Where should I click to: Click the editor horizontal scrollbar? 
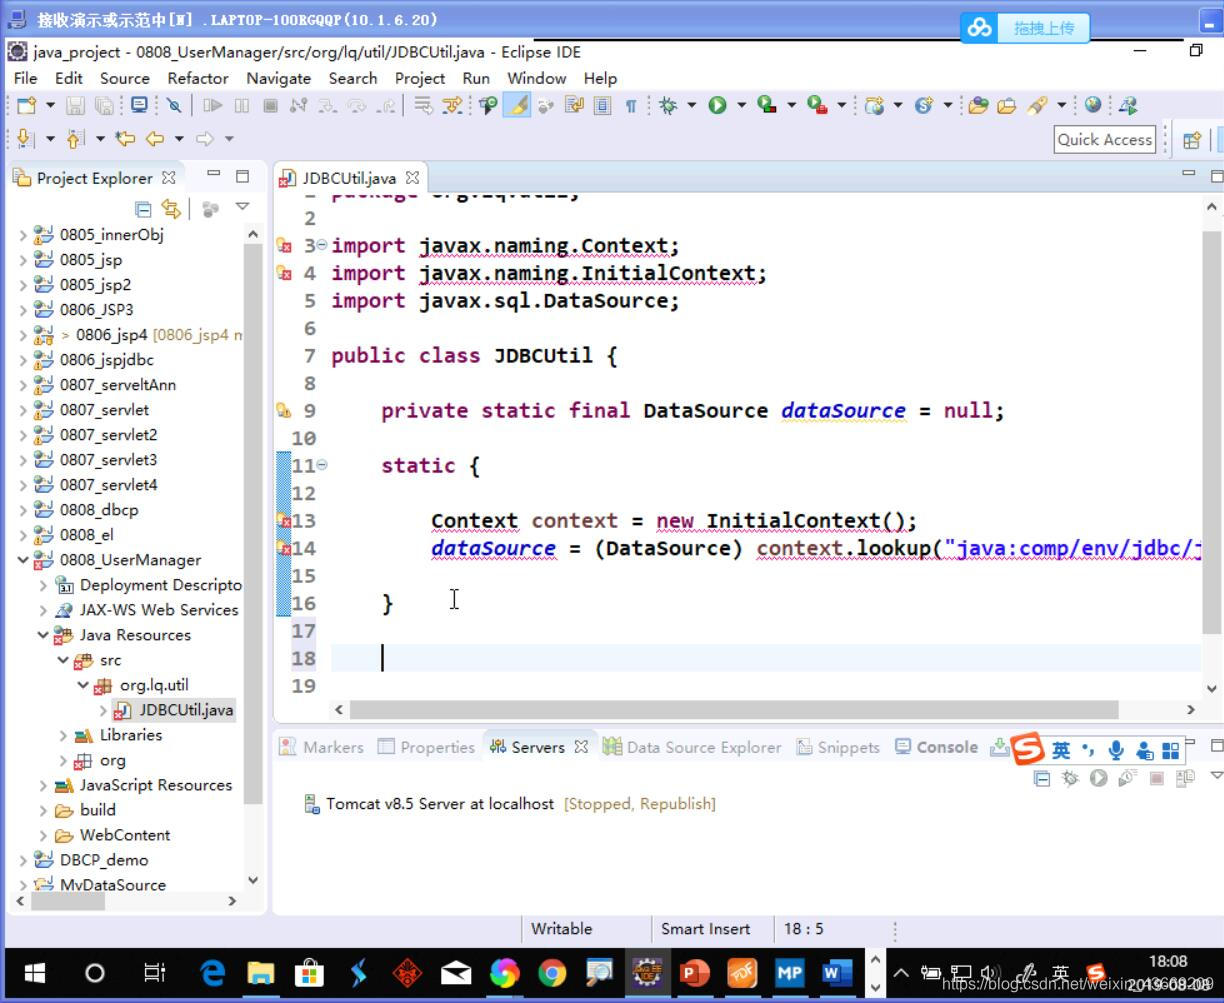[x=733, y=709]
